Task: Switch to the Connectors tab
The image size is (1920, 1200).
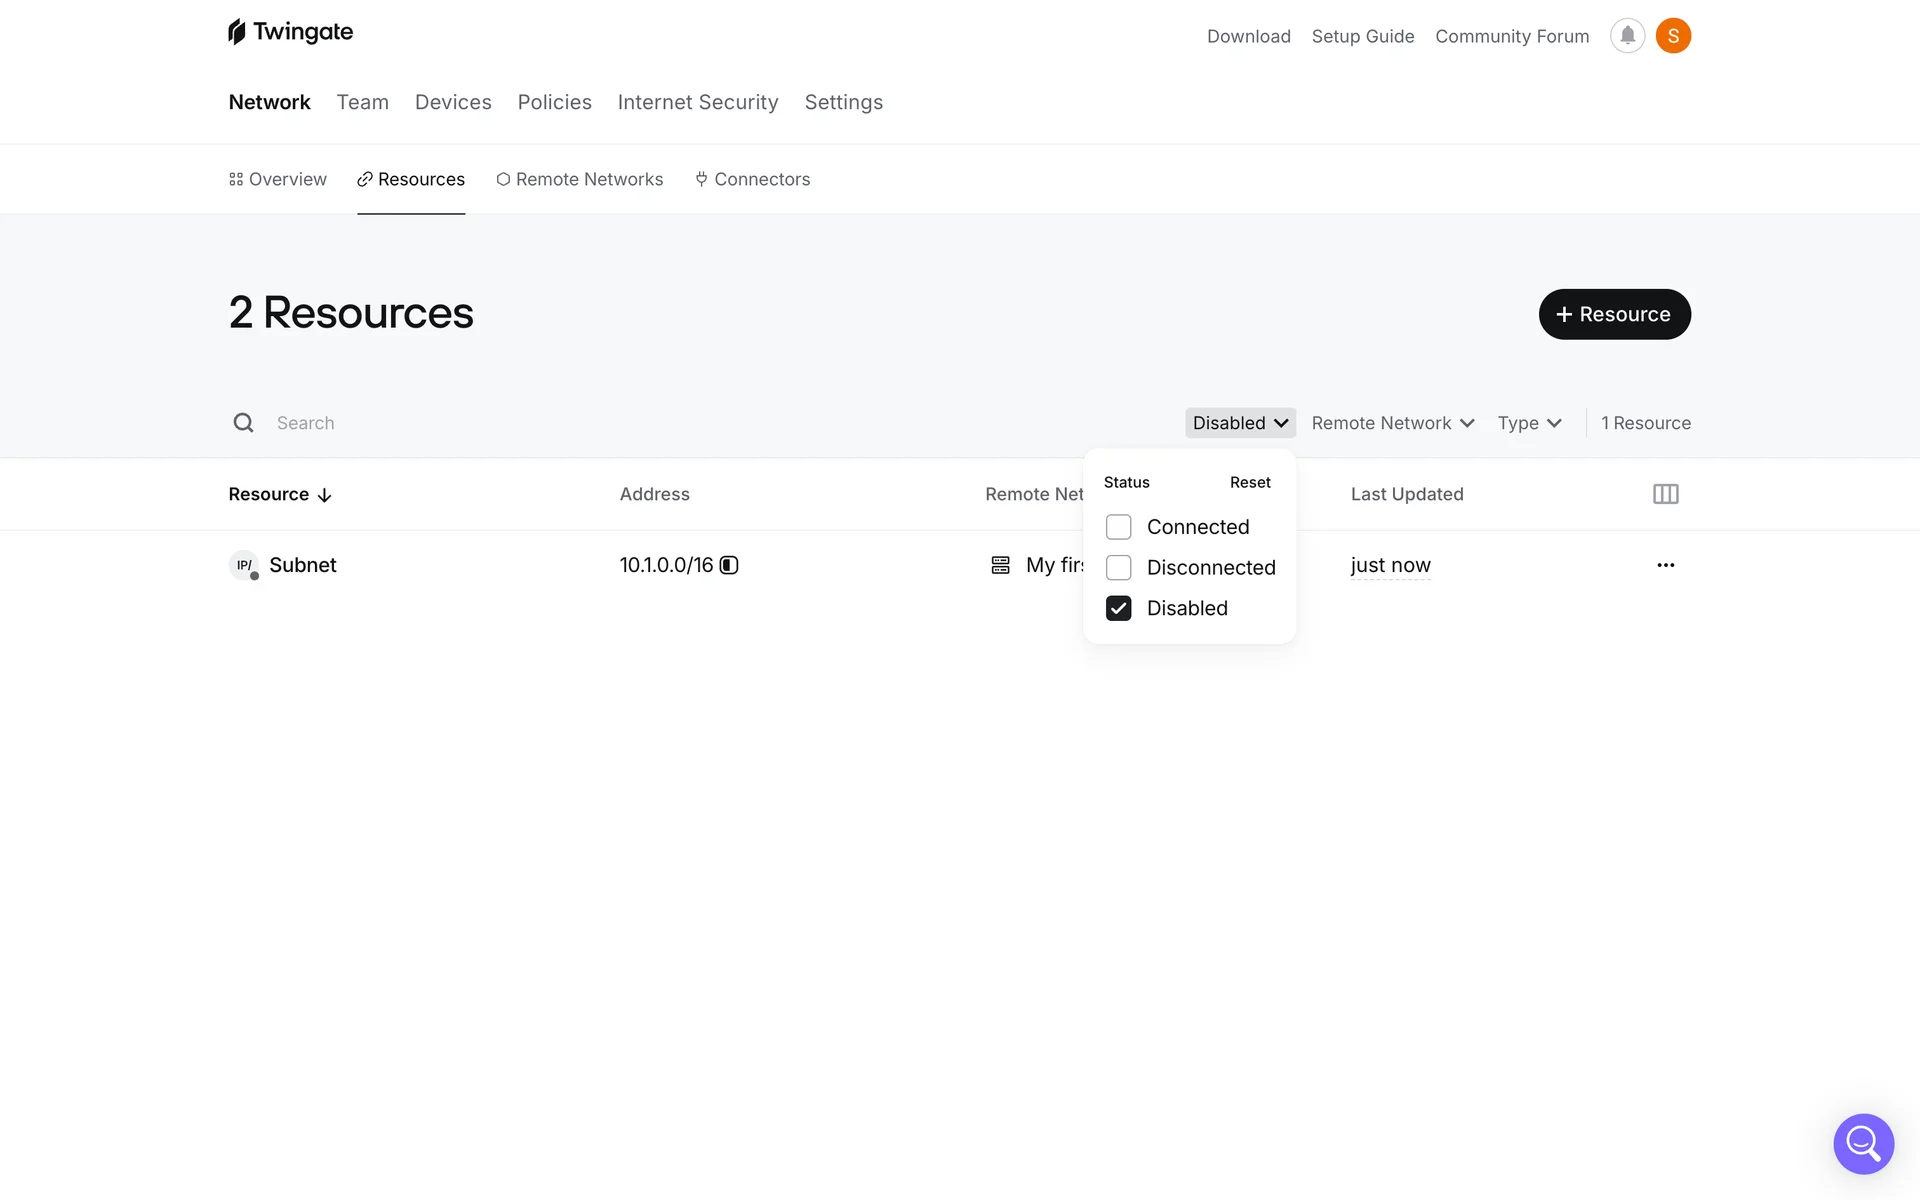Action: click(753, 179)
